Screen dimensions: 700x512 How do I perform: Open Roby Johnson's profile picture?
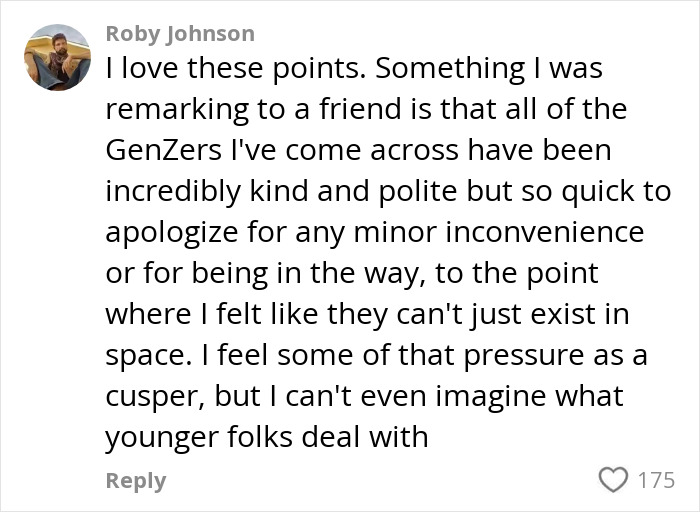click(x=58, y=57)
